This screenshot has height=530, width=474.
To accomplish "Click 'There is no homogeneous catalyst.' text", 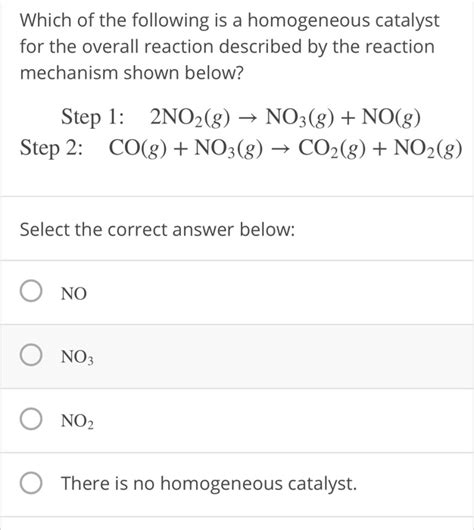I will click(209, 483).
